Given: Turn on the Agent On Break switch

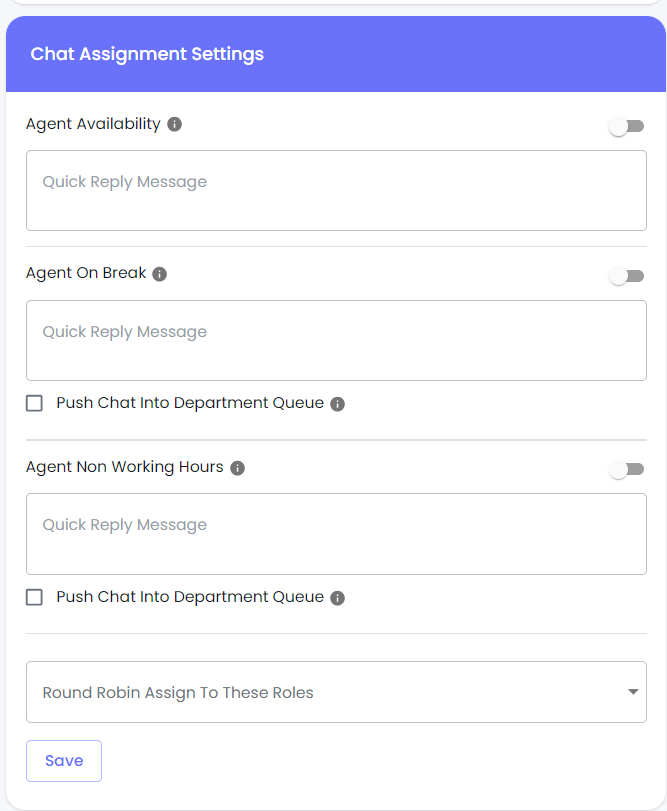Looking at the screenshot, I should [x=626, y=277].
